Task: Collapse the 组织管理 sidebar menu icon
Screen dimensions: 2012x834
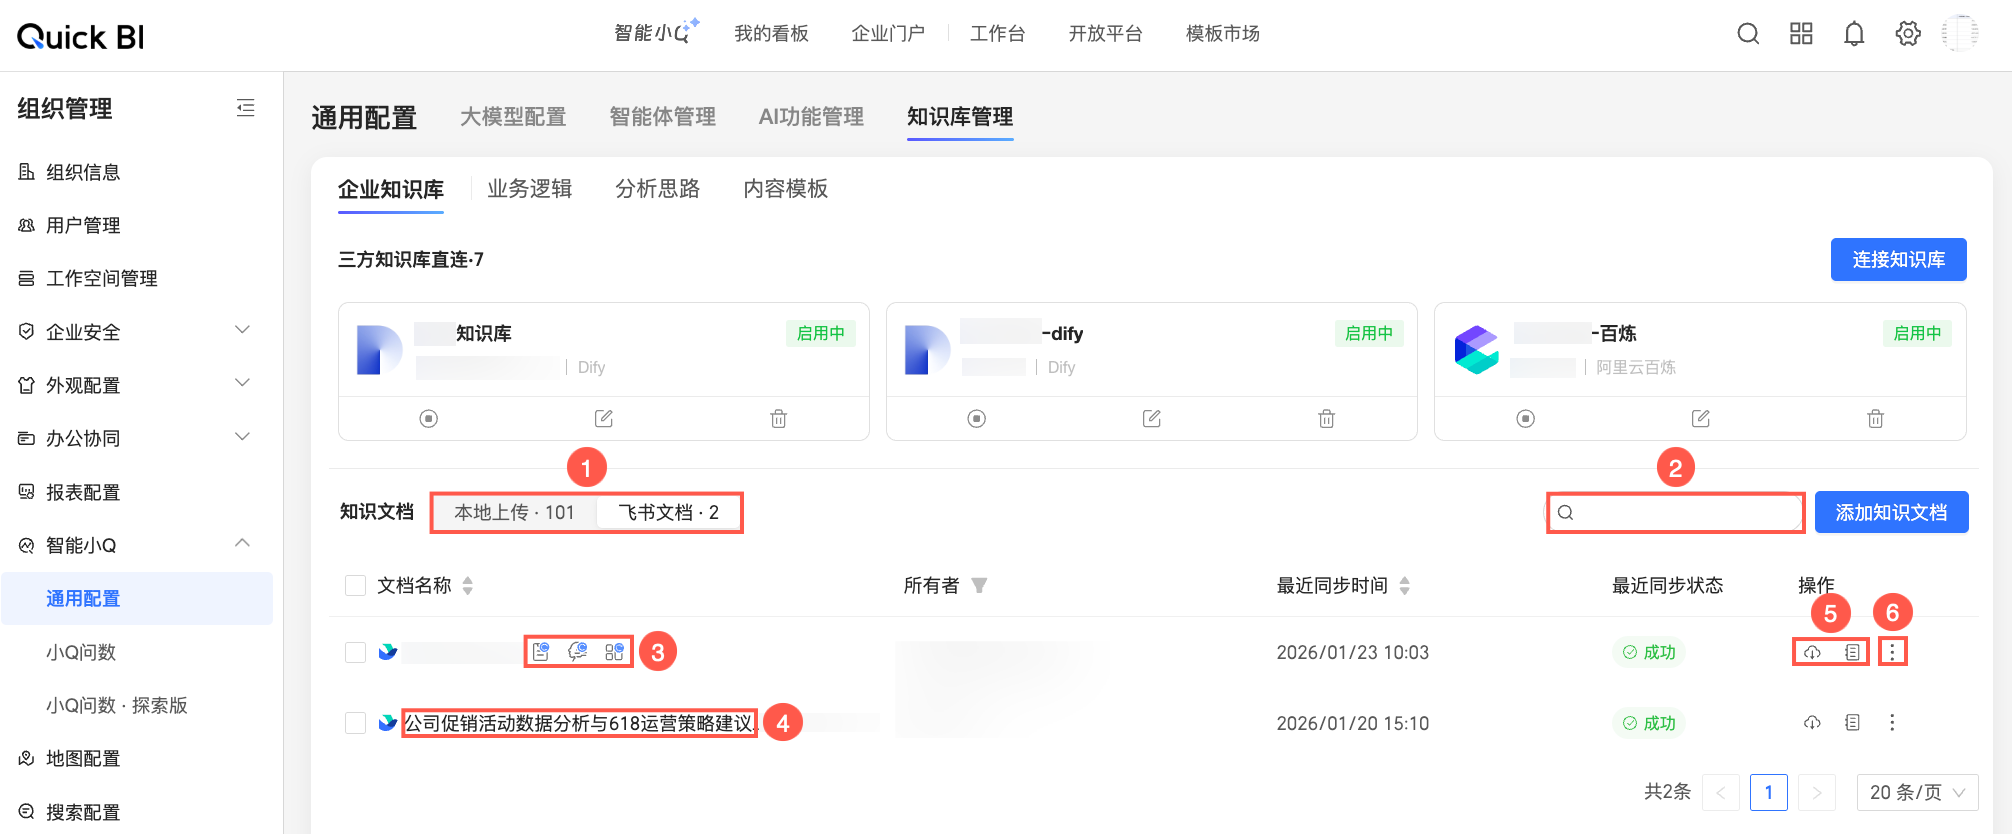Action: tap(245, 108)
